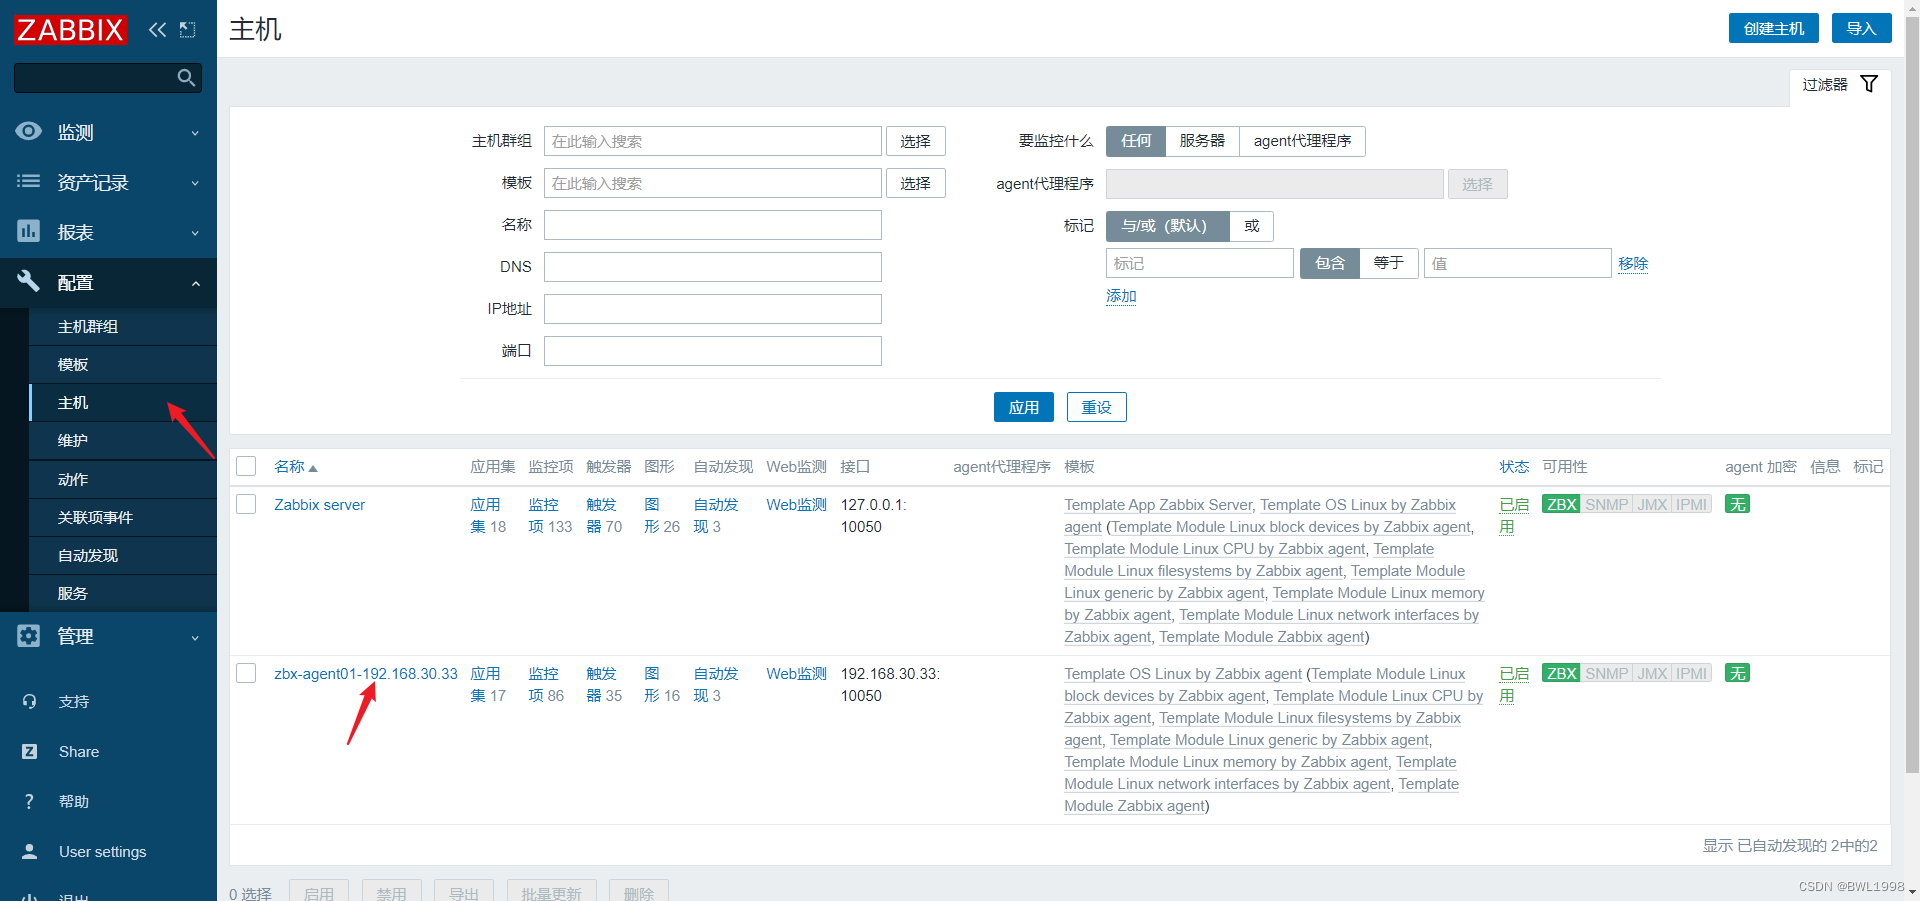The height and width of the screenshot is (901, 1920).
Task: Click the person icon for User settings
Action: coord(29,851)
